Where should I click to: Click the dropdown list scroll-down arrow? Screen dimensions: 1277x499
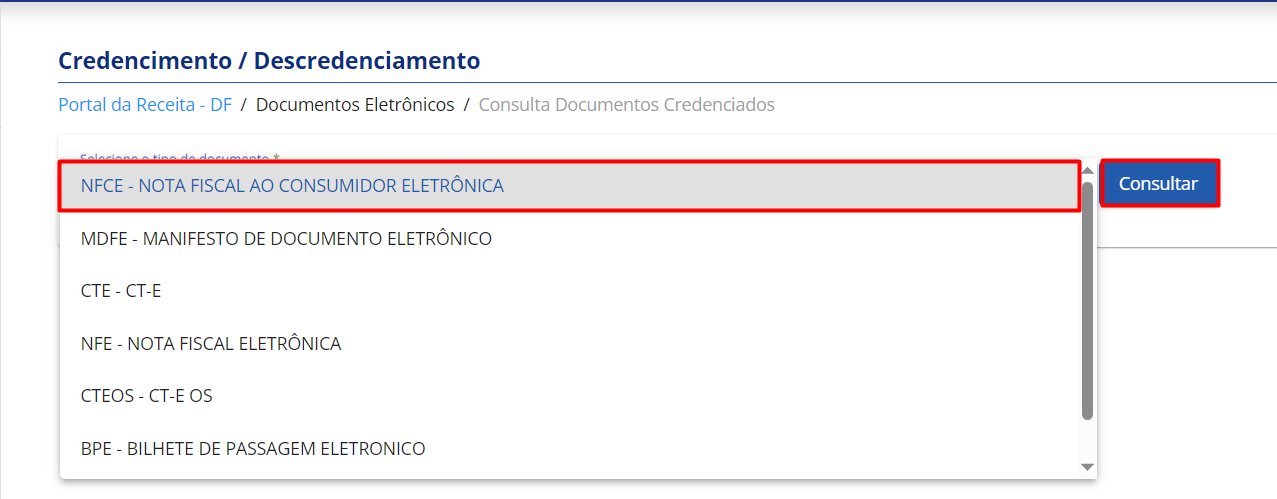click(x=1088, y=467)
